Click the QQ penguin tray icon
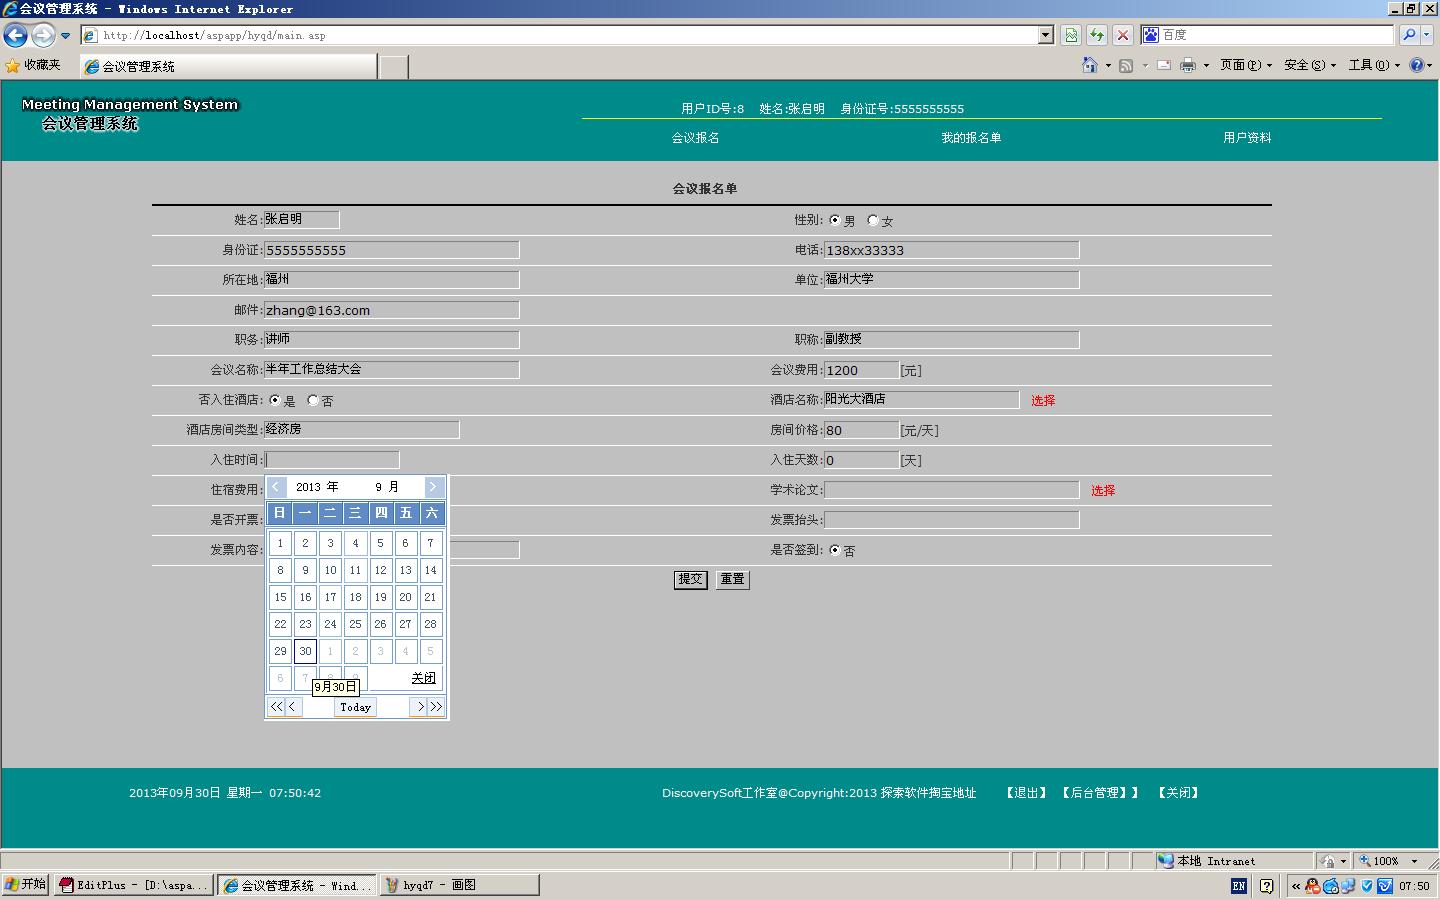The width and height of the screenshot is (1440, 900). (1313, 886)
